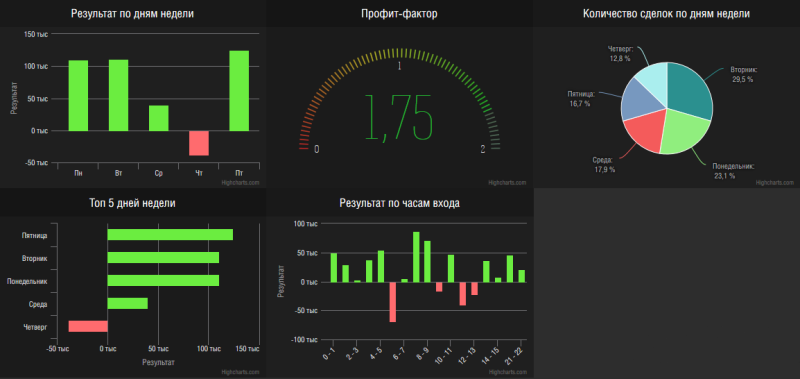
Task: Click the largest red bar in hourly chart
Action: (392, 302)
